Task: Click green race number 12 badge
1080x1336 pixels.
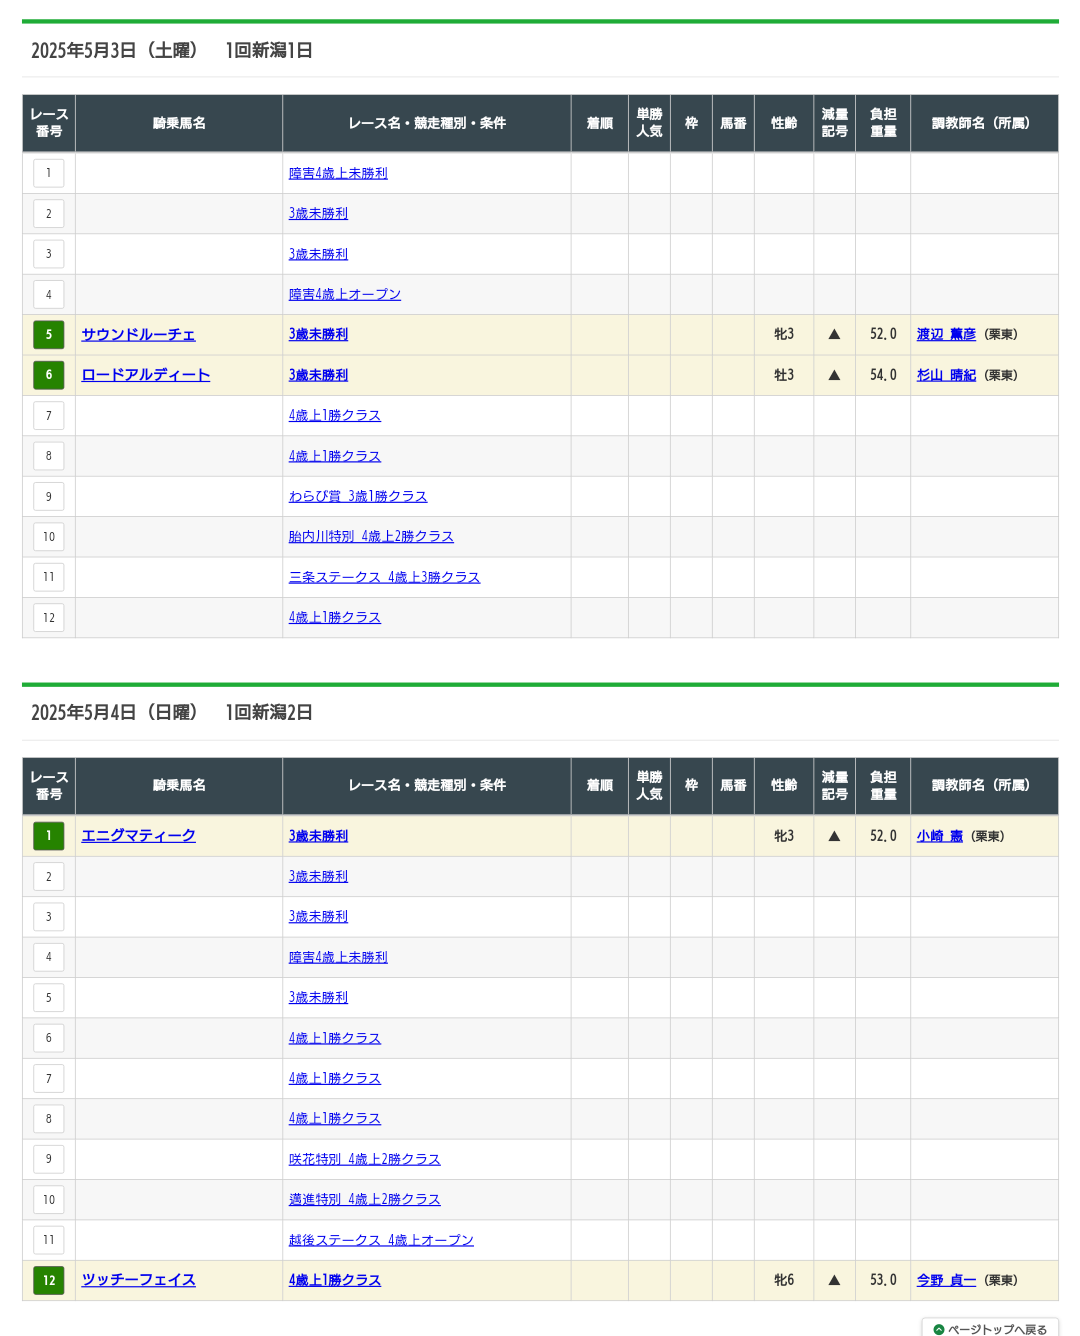Action: pyautogui.click(x=48, y=1280)
